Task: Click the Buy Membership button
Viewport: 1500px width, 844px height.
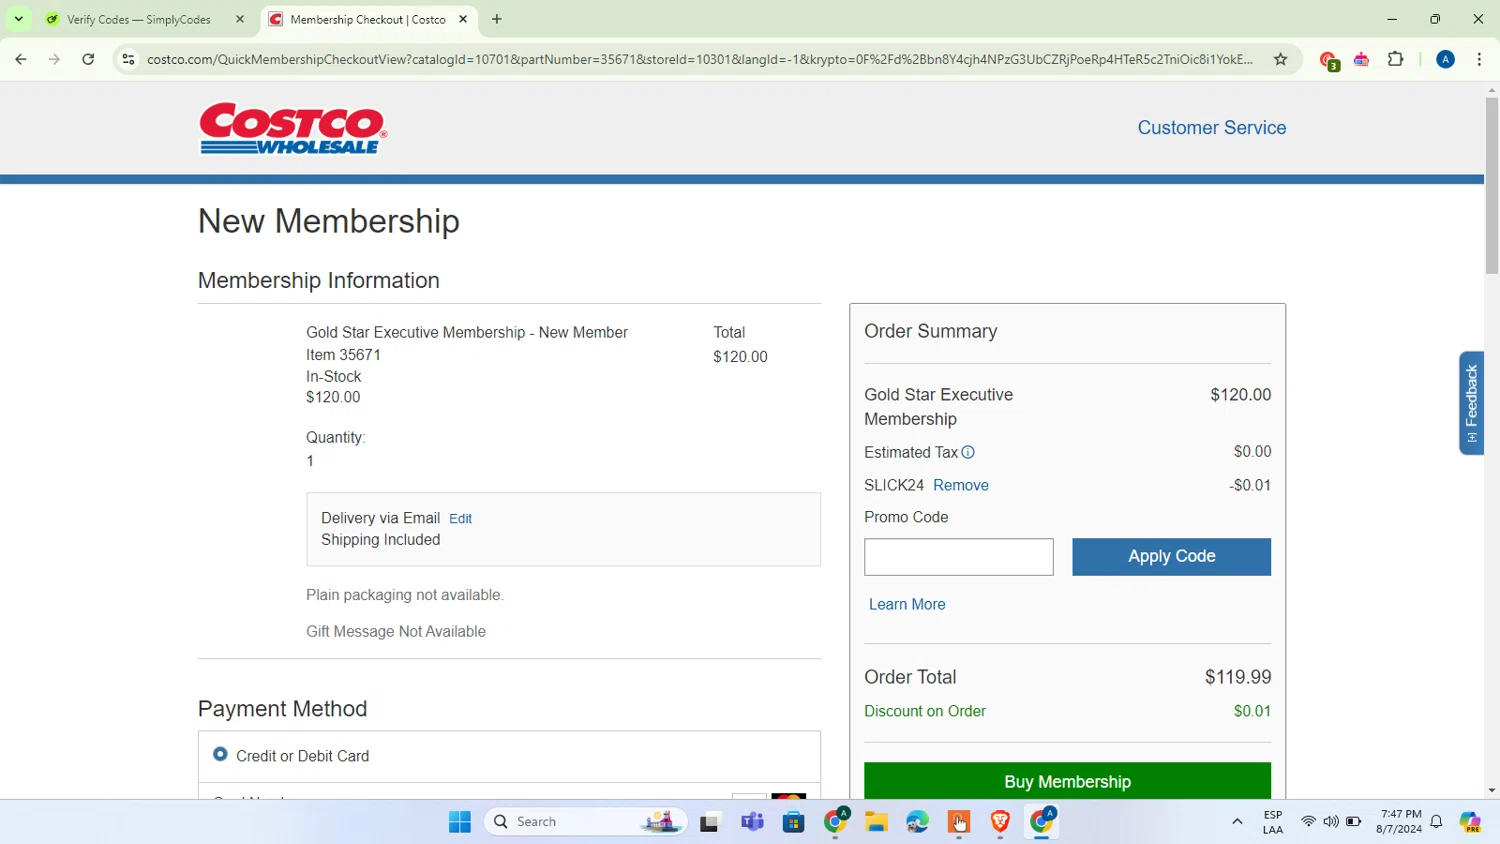Action: (x=1067, y=781)
